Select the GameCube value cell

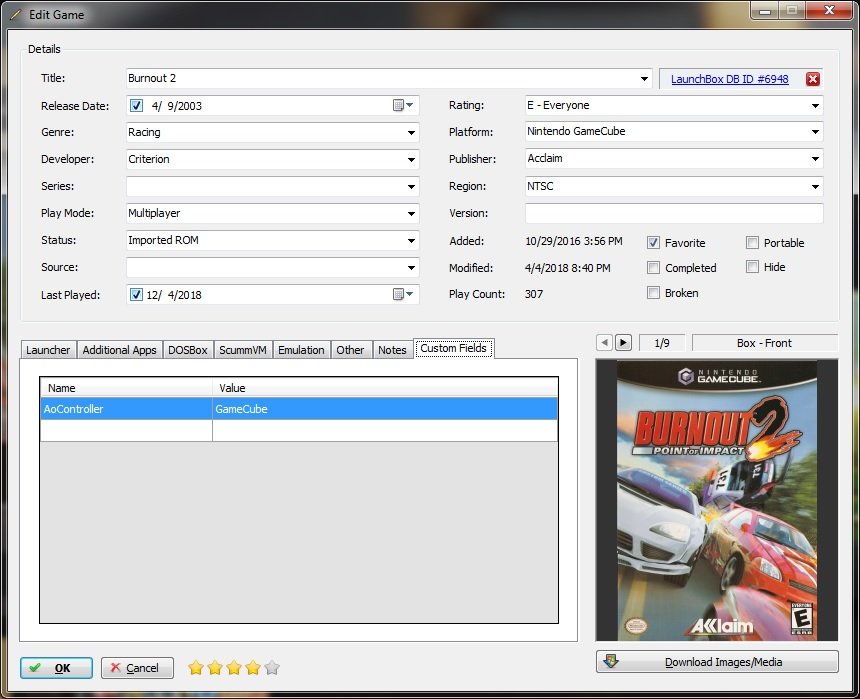click(385, 409)
